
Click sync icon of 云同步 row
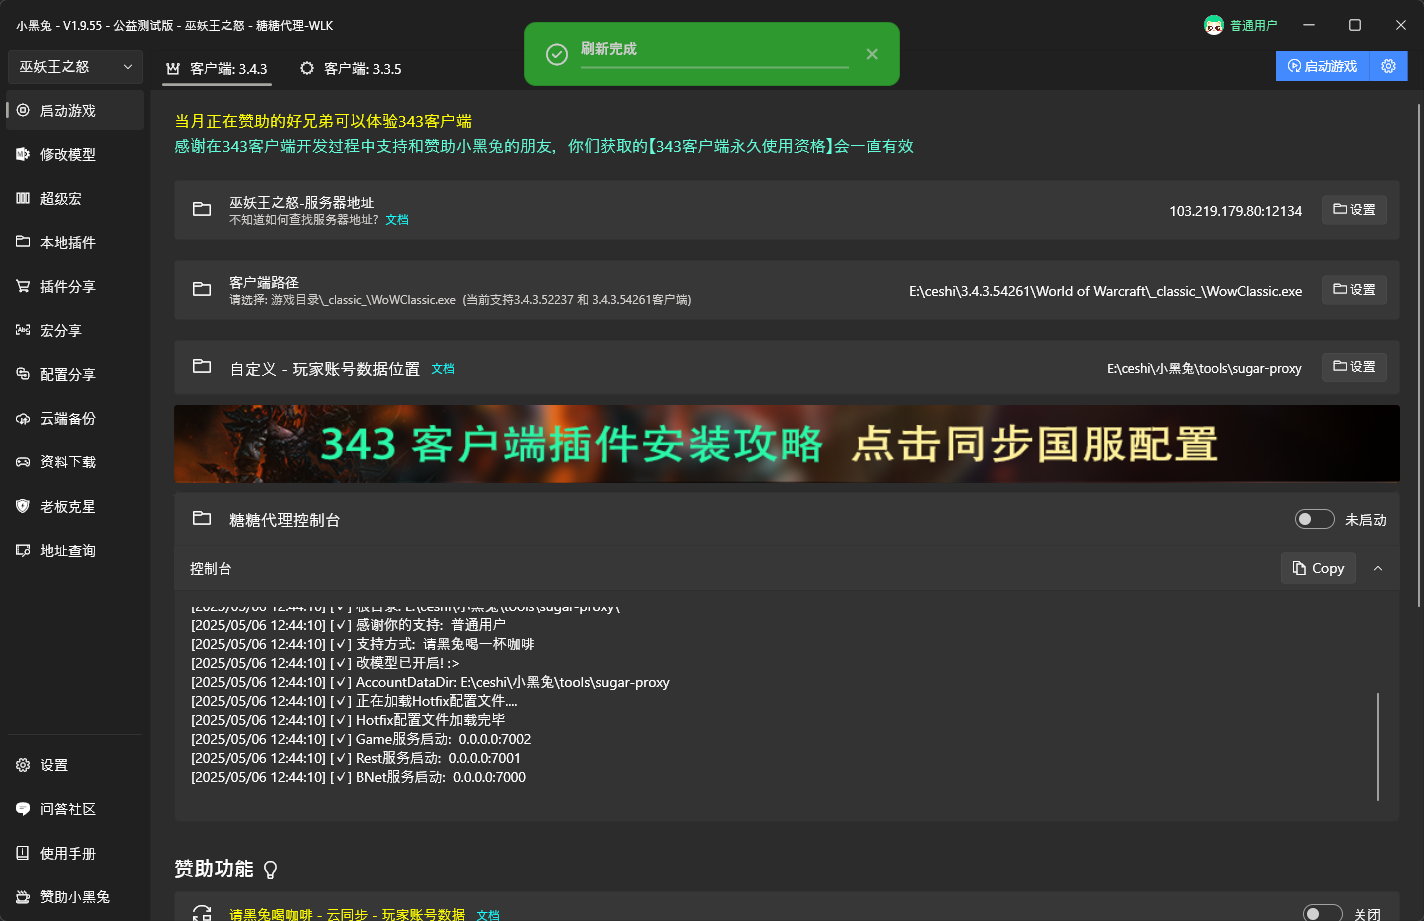pyautogui.click(x=202, y=914)
